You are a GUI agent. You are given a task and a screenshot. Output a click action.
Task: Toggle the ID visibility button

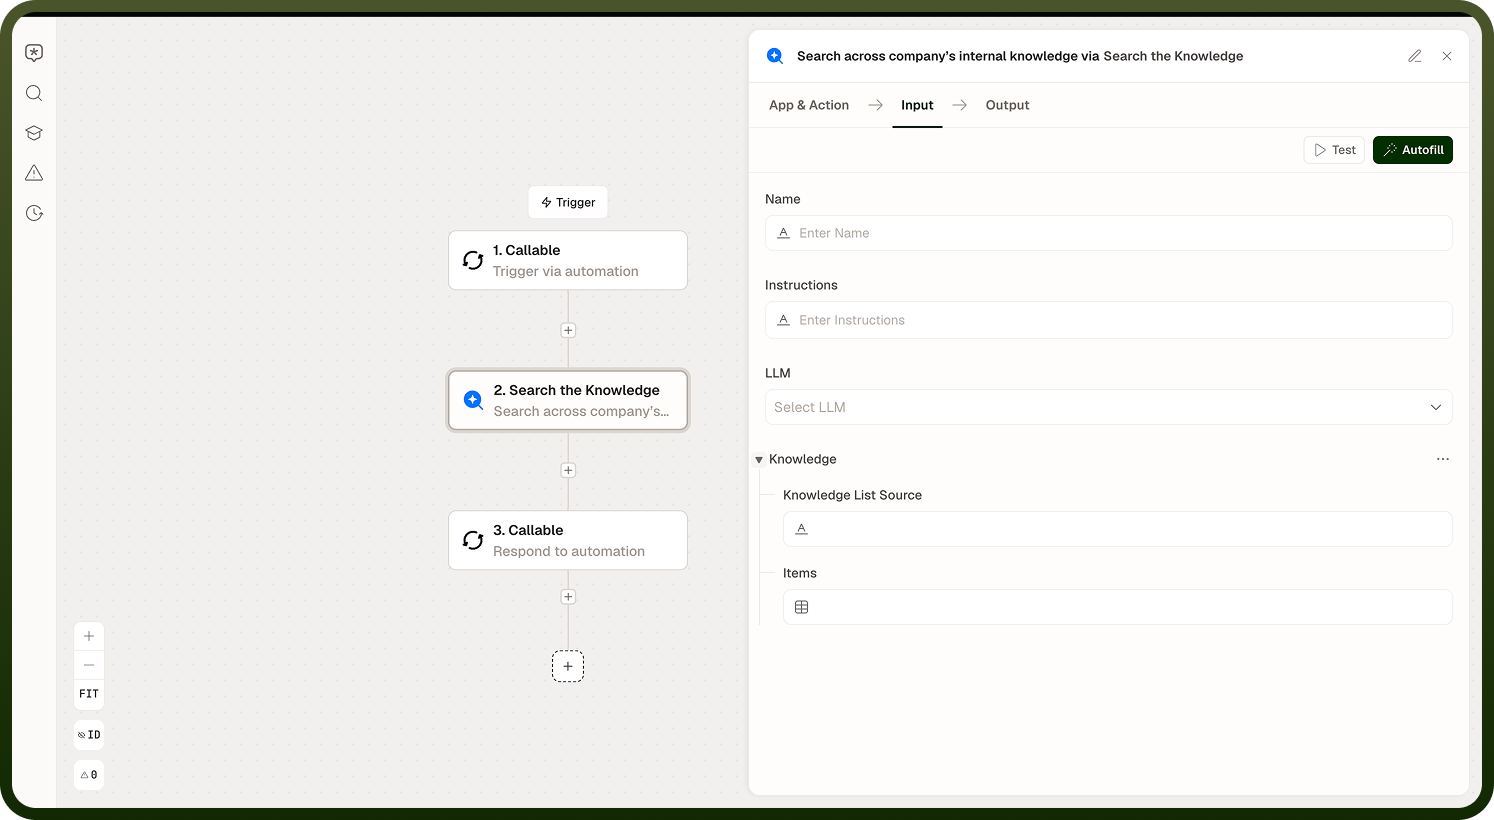click(x=89, y=735)
